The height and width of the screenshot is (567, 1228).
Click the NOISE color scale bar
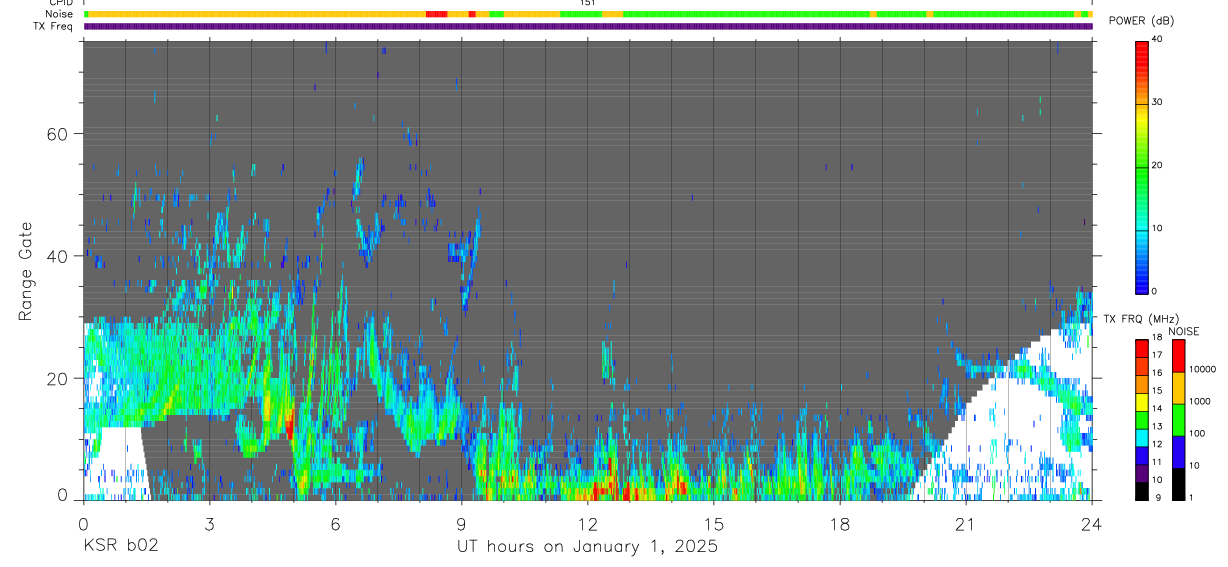click(1178, 419)
